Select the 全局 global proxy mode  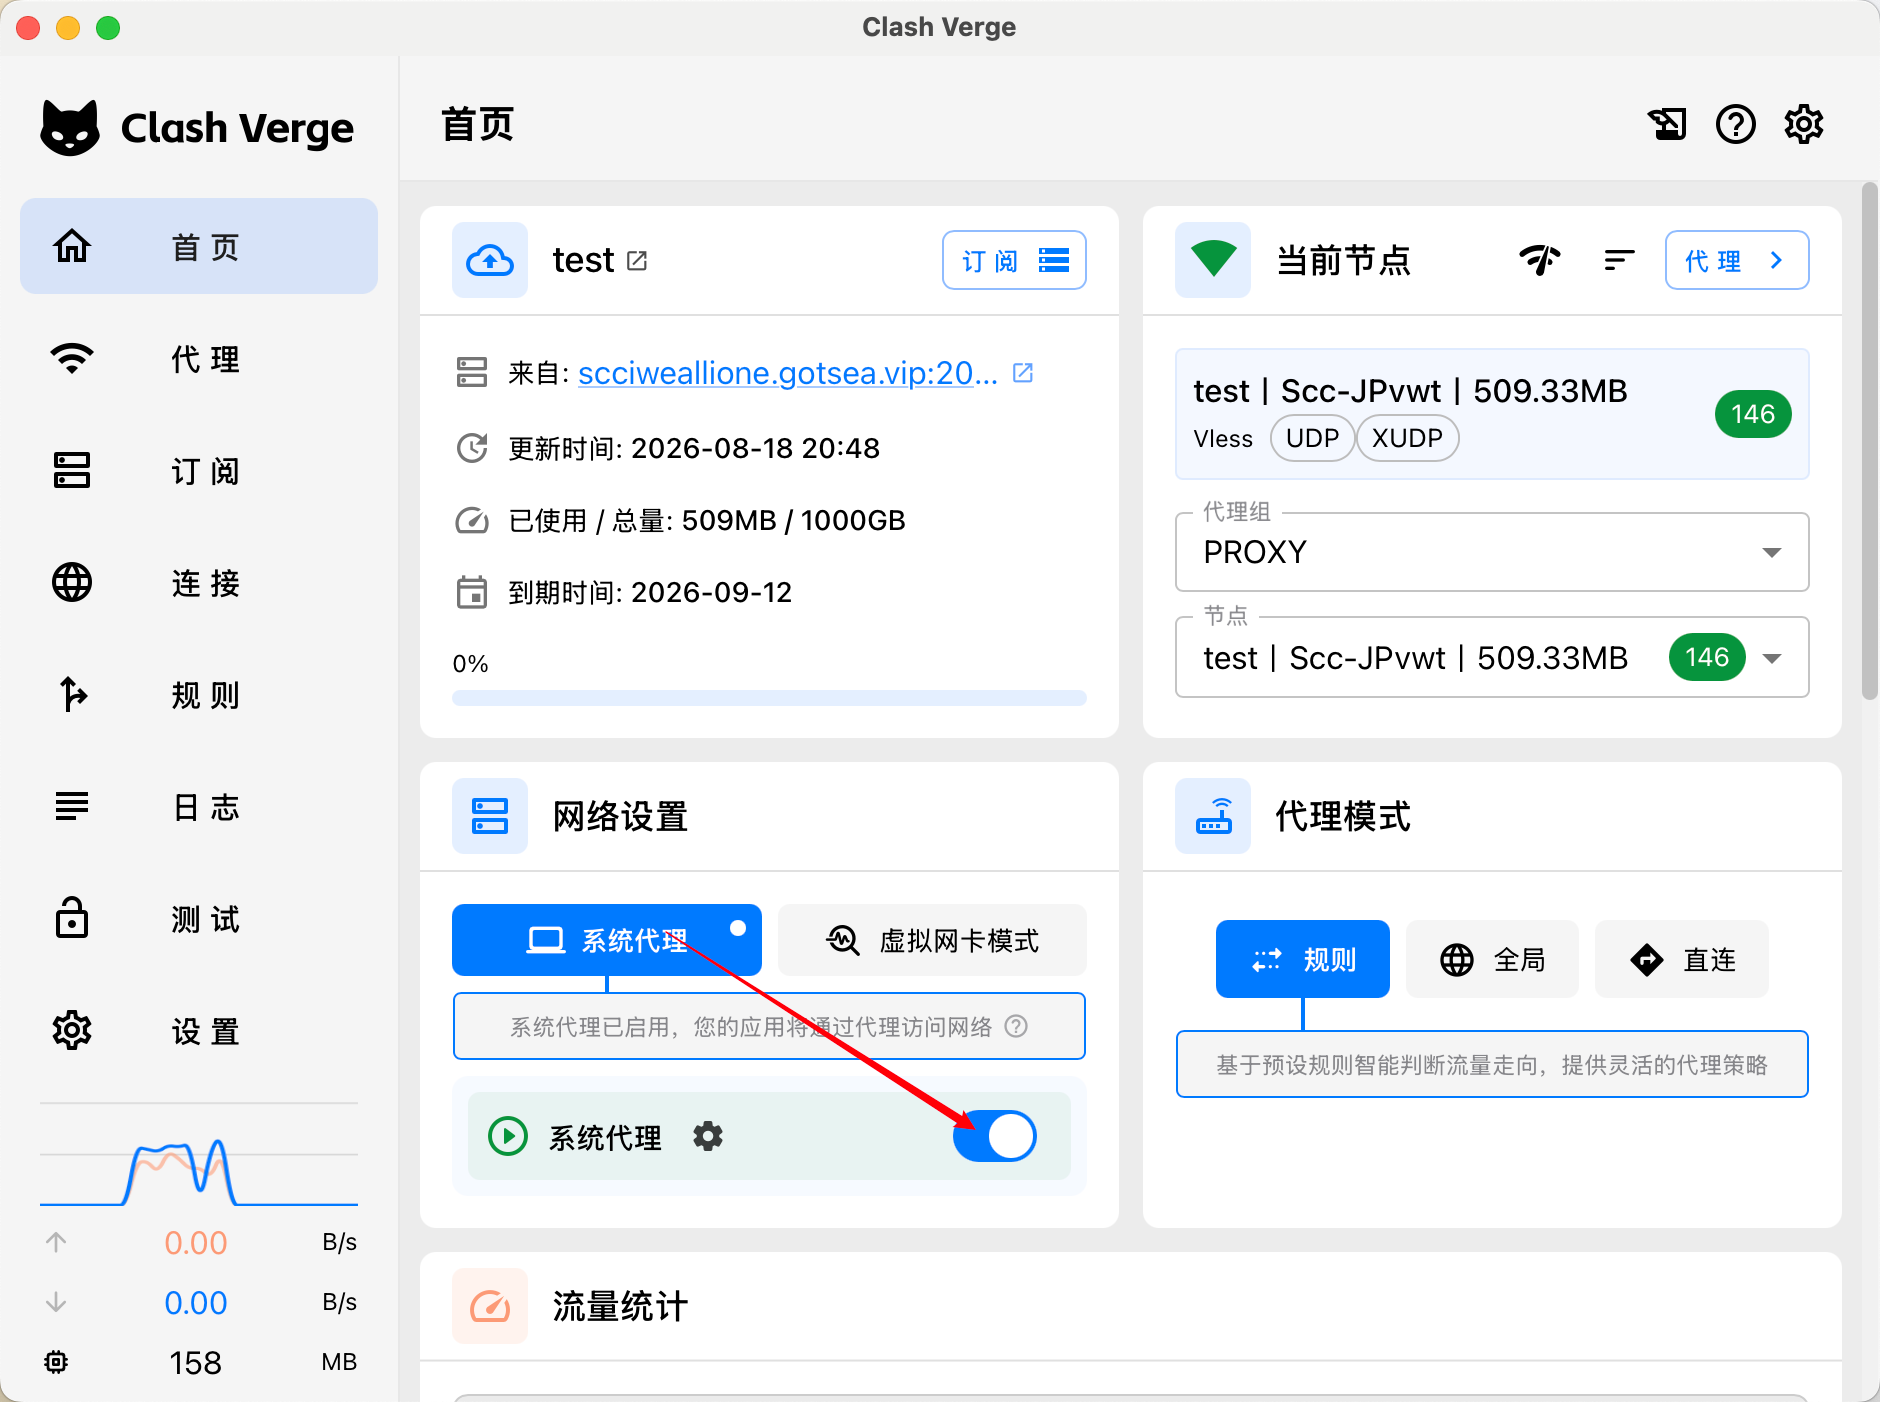pyautogui.click(x=1492, y=959)
